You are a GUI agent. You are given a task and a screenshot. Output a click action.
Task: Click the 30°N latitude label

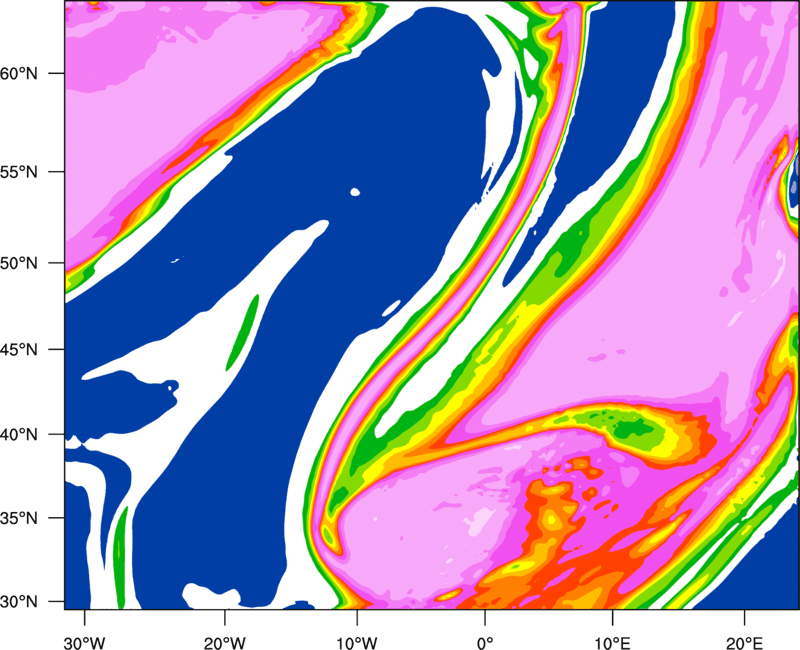(x=19, y=602)
